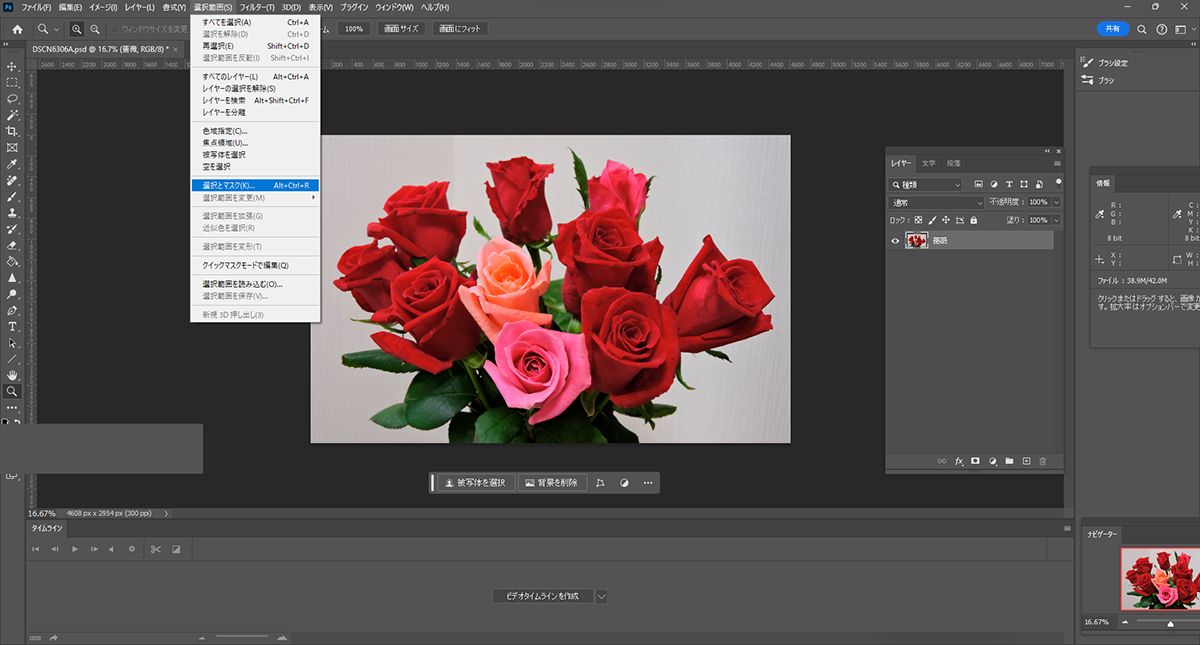Choose the Type tool in the toolbar

(x=13, y=327)
